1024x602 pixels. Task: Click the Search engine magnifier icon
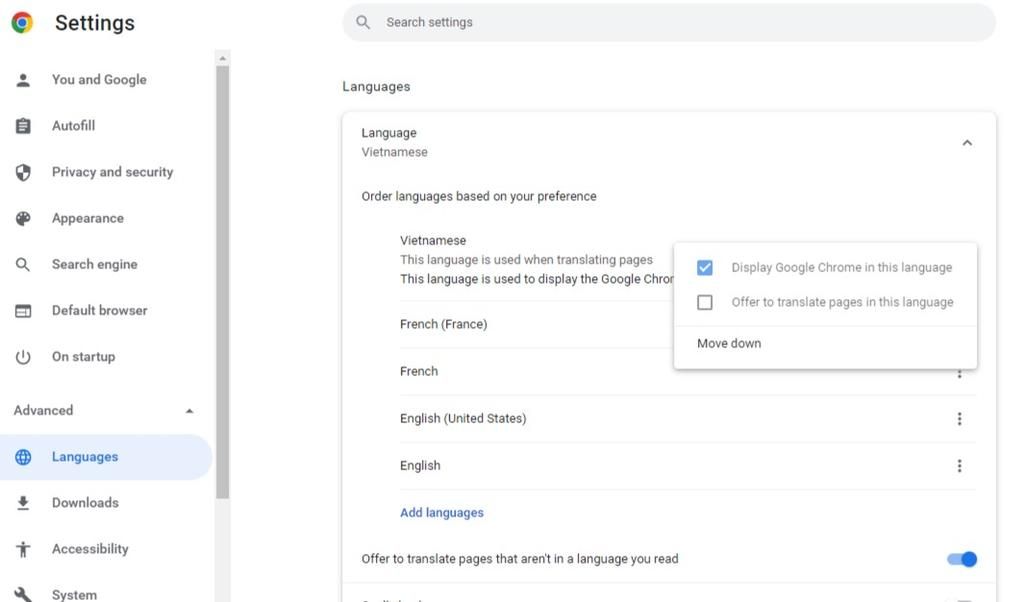point(23,264)
